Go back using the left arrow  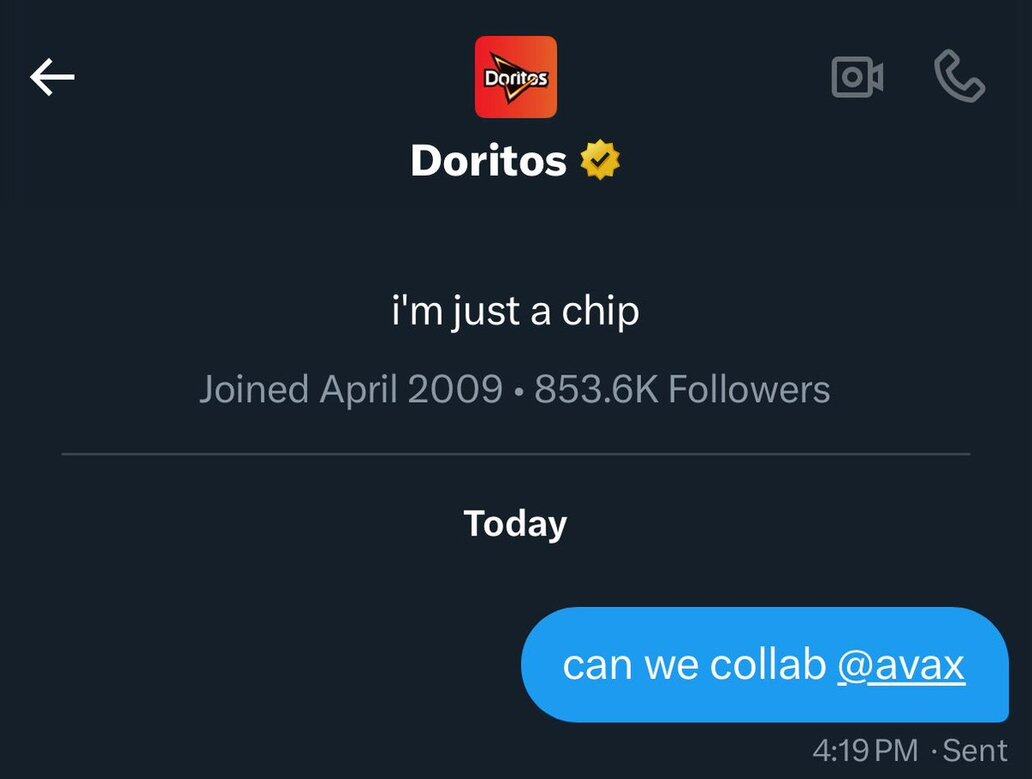[x=52, y=77]
